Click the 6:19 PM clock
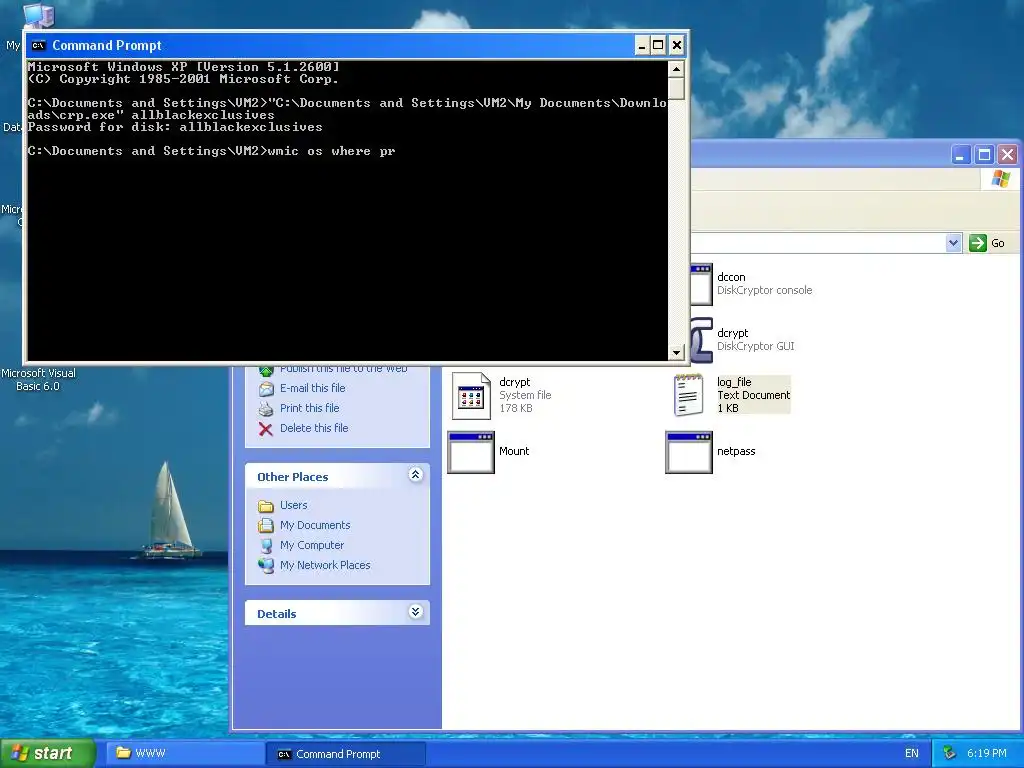1024x768 pixels. tap(987, 753)
